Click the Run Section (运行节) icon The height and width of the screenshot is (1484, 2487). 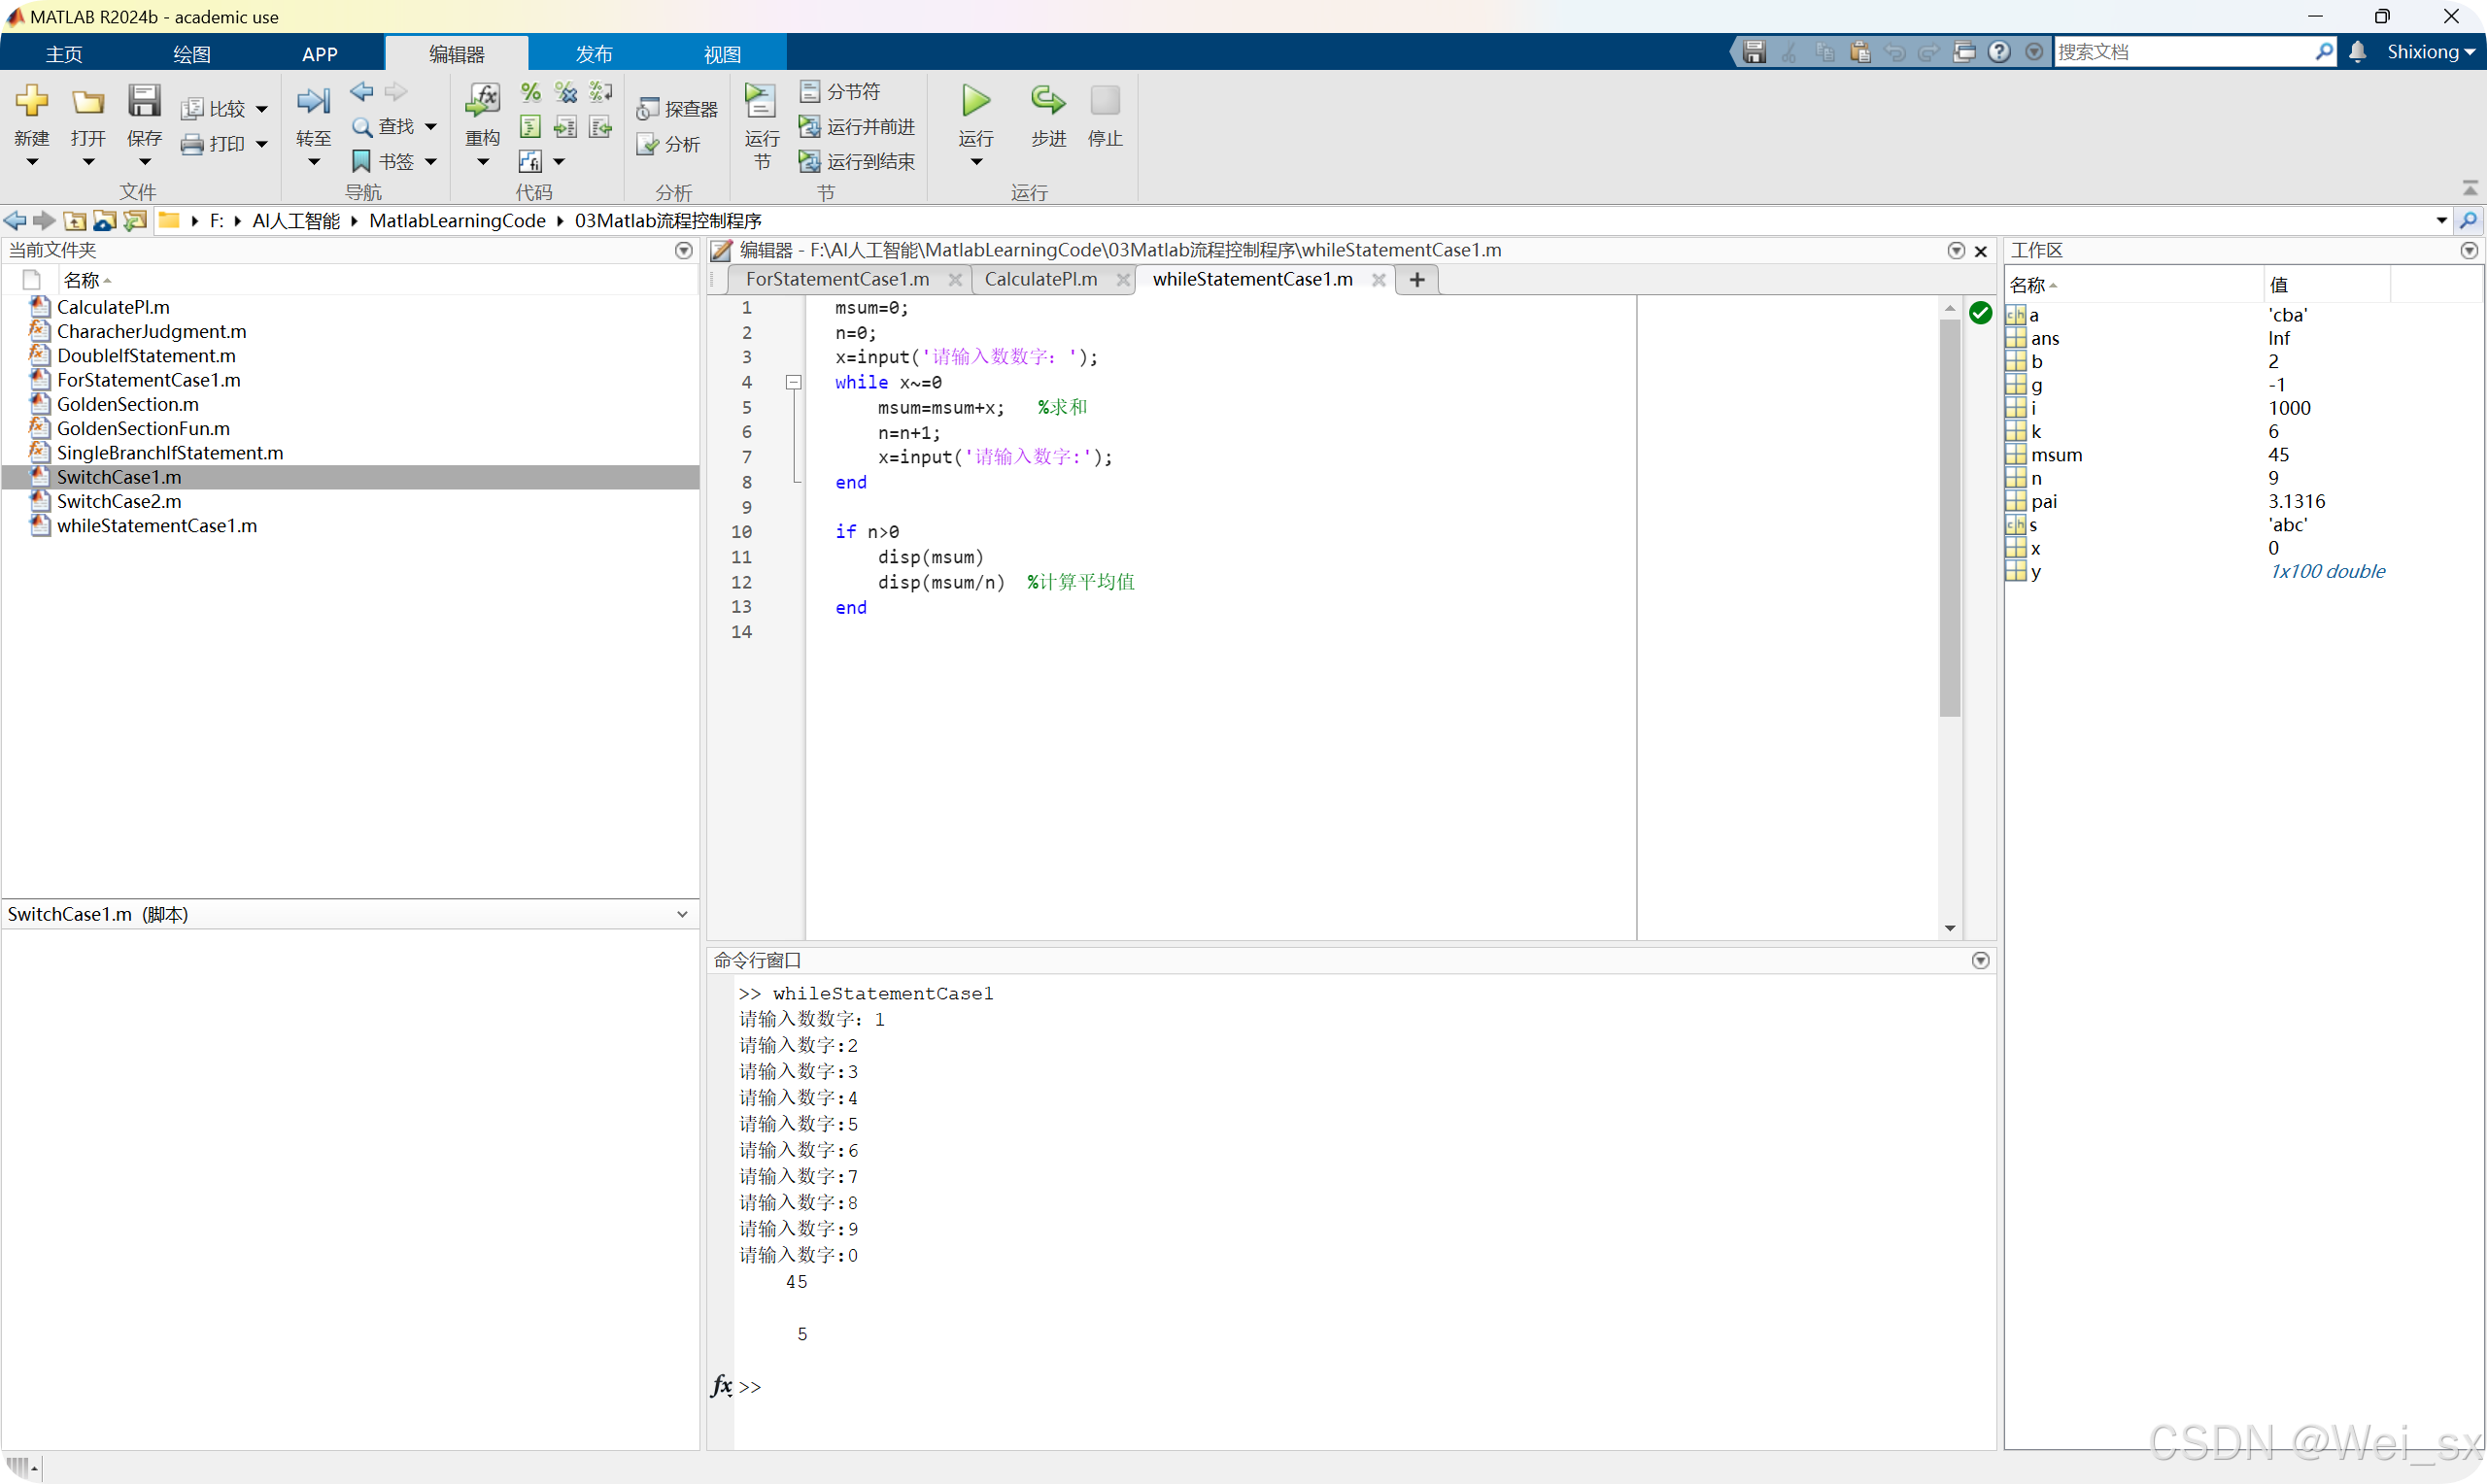[x=760, y=101]
